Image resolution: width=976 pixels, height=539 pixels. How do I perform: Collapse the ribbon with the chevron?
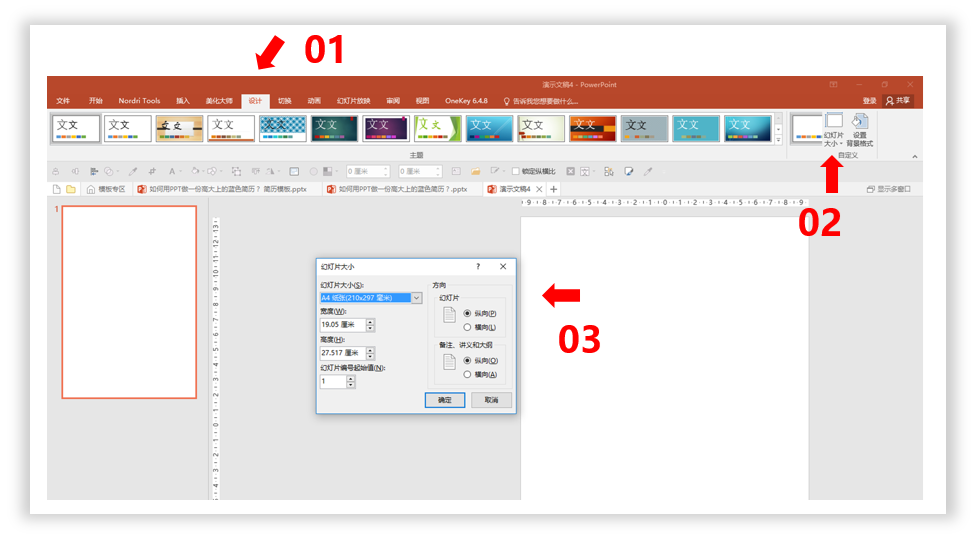tap(914, 157)
